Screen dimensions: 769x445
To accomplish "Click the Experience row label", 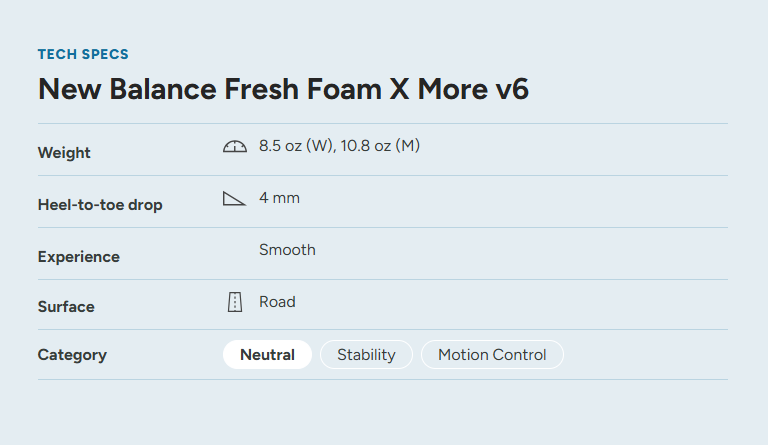I will [x=79, y=257].
